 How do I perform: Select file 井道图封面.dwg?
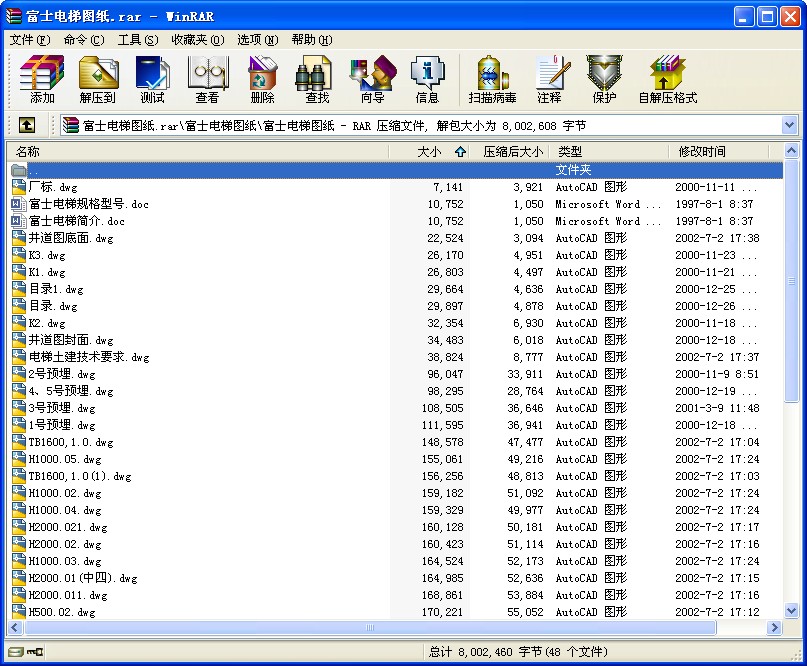point(71,340)
